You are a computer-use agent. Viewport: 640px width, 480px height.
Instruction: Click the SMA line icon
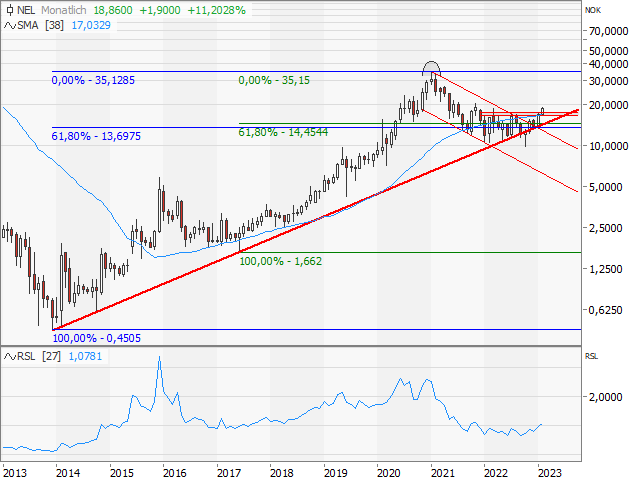tap(9, 25)
